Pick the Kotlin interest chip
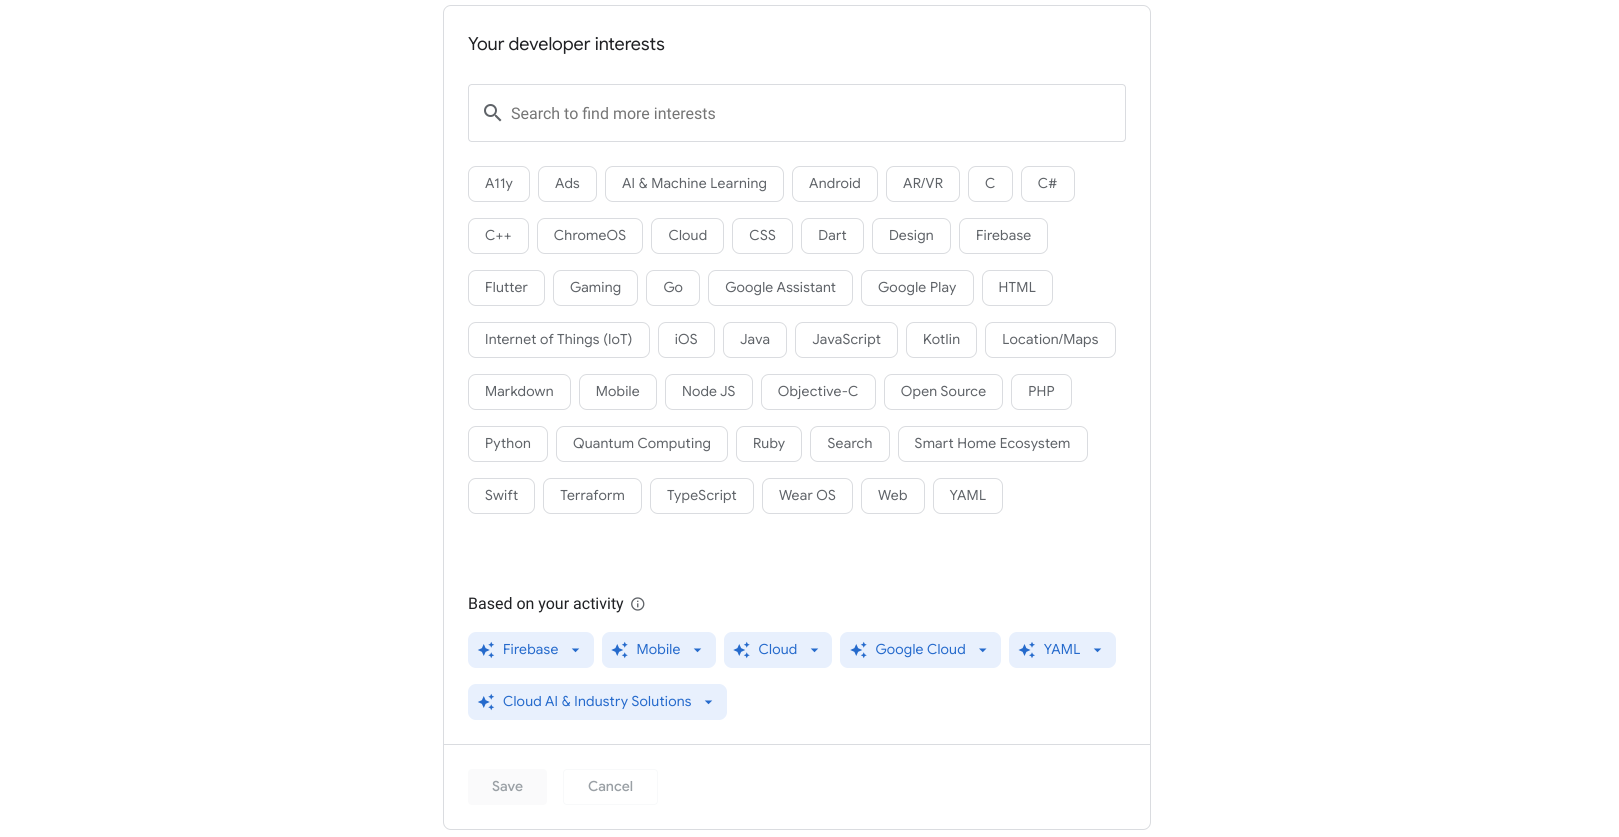 pyautogui.click(x=940, y=340)
